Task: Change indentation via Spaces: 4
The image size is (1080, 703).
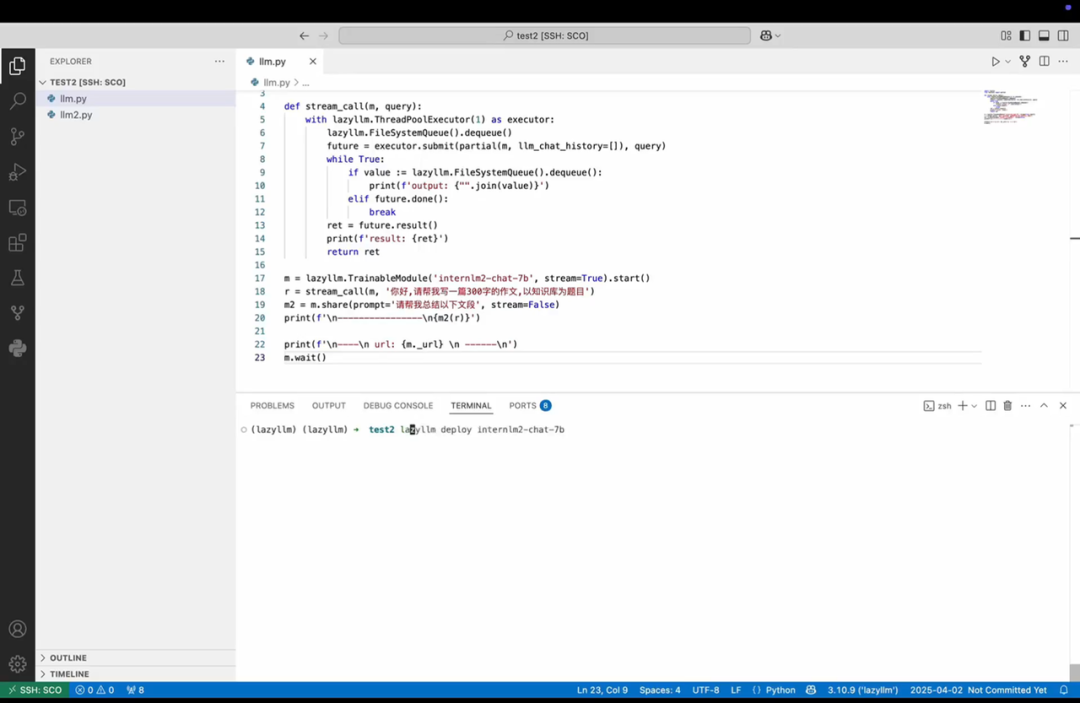Action: [x=659, y=690]
